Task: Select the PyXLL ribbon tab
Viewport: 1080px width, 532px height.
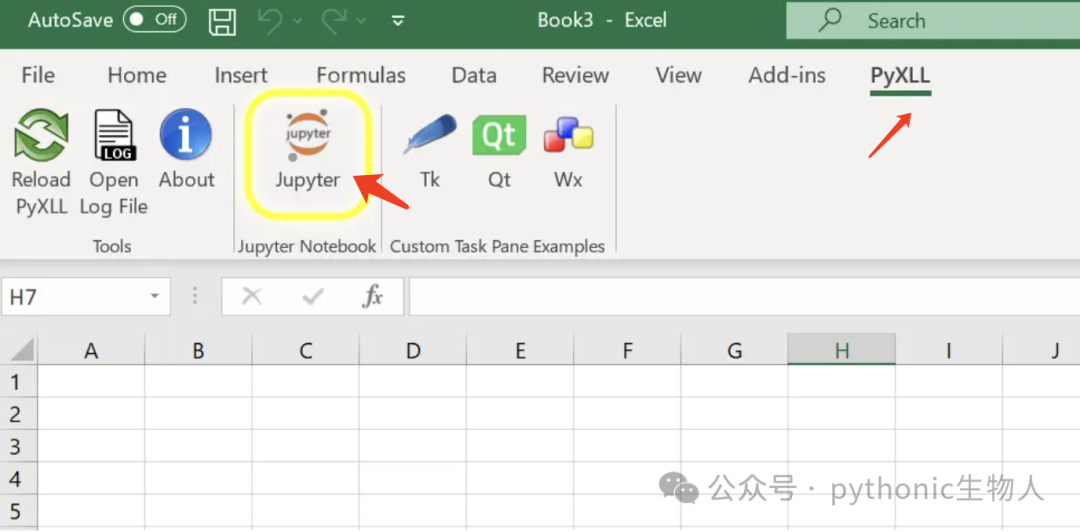Action: 900,75
